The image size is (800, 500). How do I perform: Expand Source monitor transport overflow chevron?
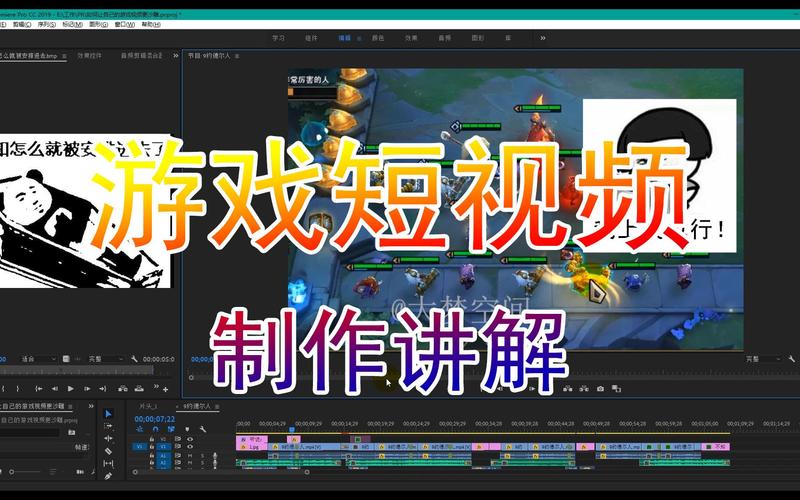156,386
